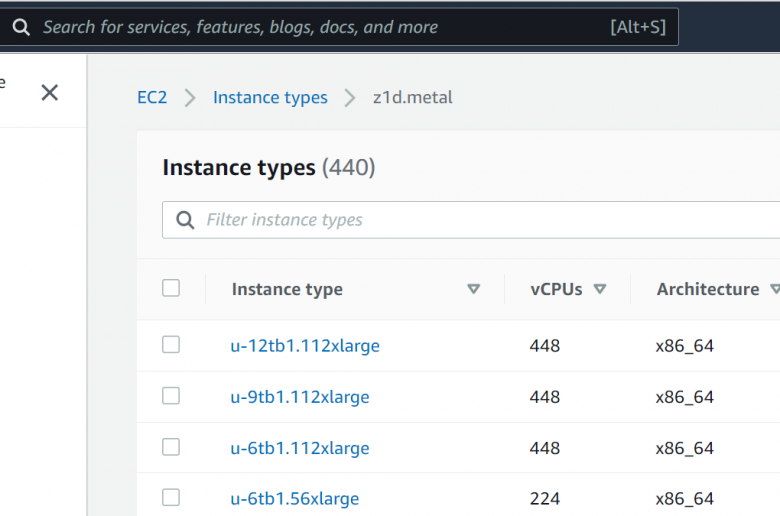
Task: Click the Instance type column header
Action: pyautogui.click(x=287, y=289)
